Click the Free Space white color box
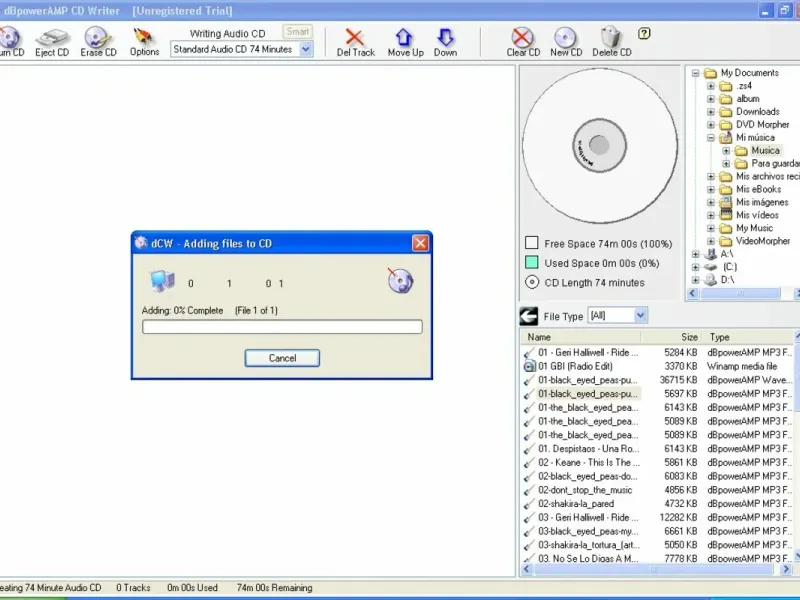 click(532, 242)
